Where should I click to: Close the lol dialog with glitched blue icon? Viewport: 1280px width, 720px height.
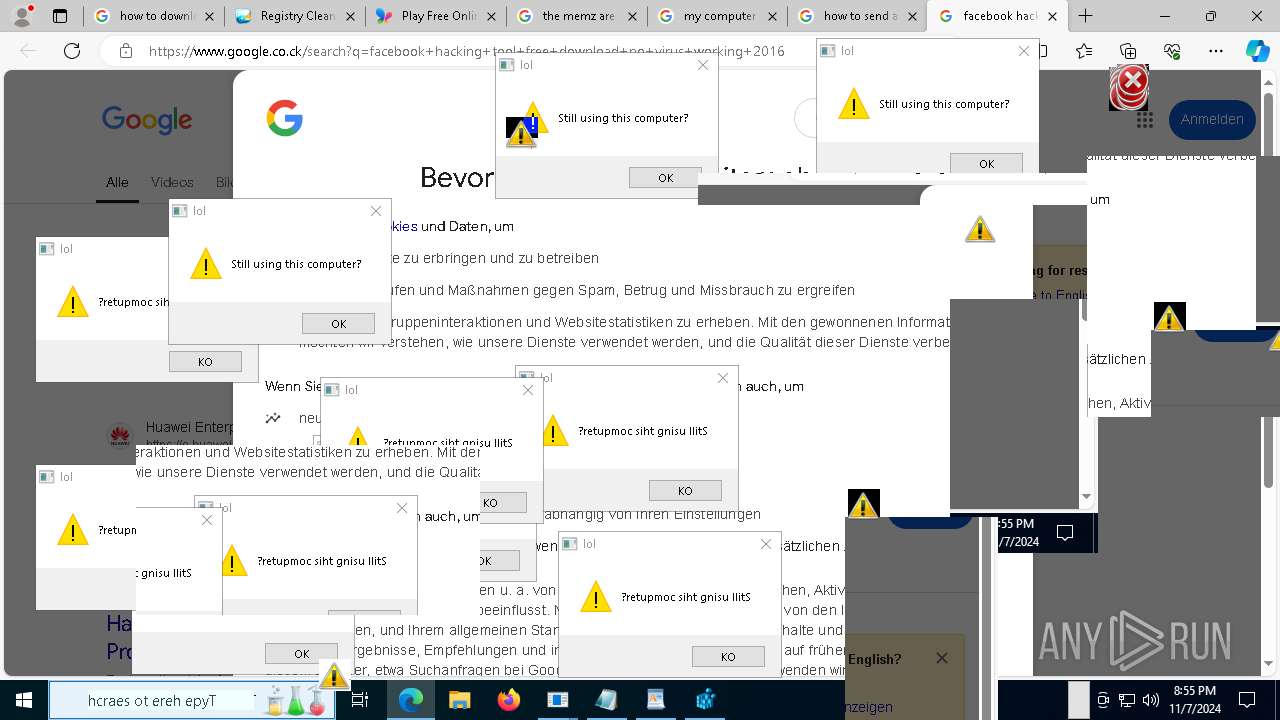pyautogui.click(x=703, y=65)
